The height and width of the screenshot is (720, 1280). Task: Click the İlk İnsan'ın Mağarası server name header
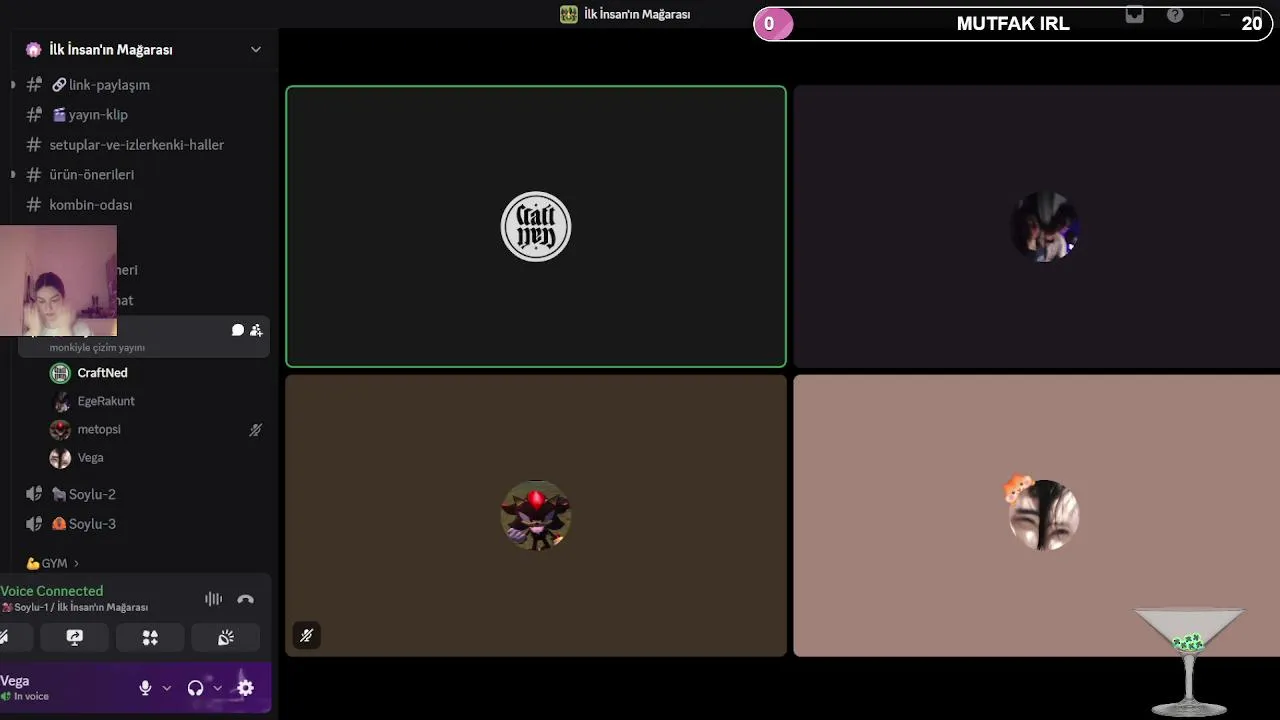click(x=111, y=49)
